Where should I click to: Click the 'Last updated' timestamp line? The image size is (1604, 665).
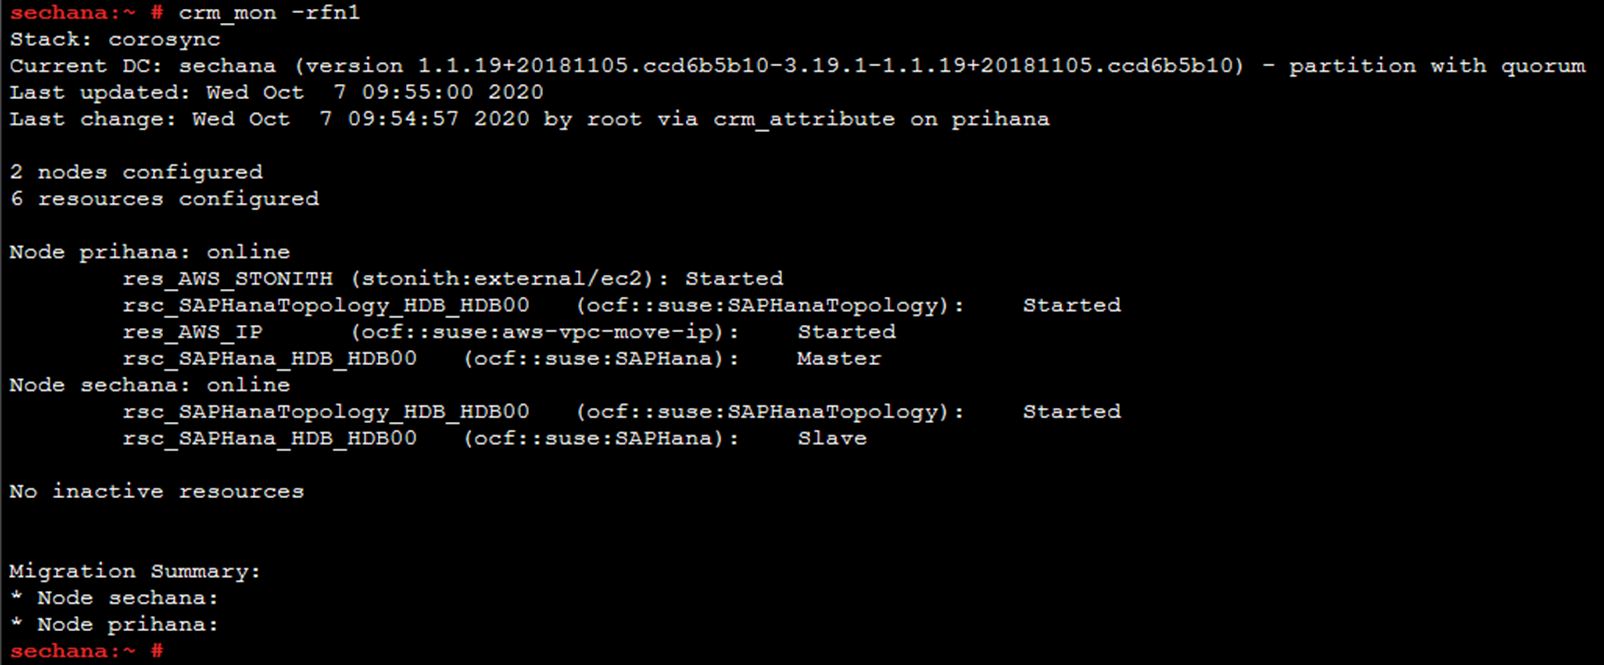coord(276,92)
